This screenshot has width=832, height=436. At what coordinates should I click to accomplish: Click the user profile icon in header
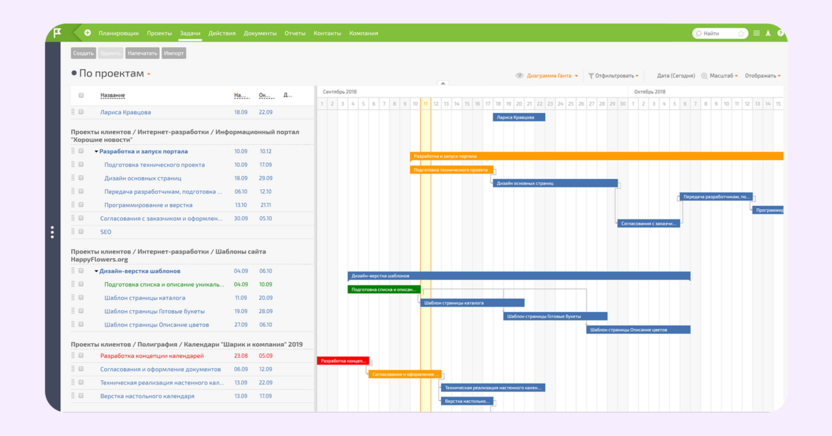768,33
